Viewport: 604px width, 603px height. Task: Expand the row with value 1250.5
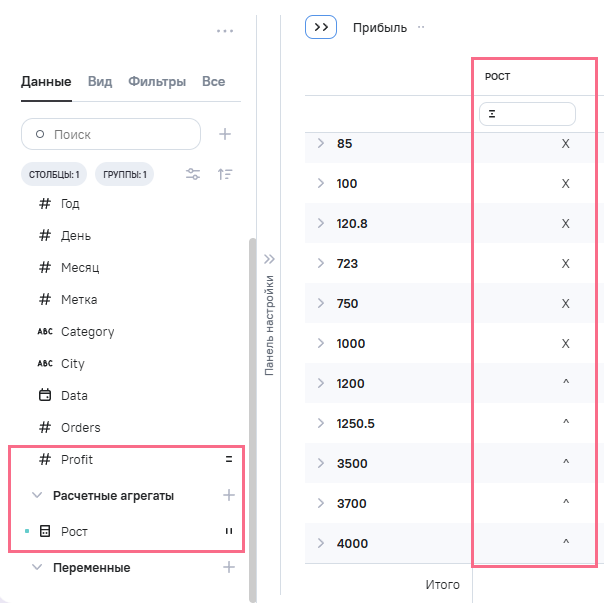(x=321, y=423)
